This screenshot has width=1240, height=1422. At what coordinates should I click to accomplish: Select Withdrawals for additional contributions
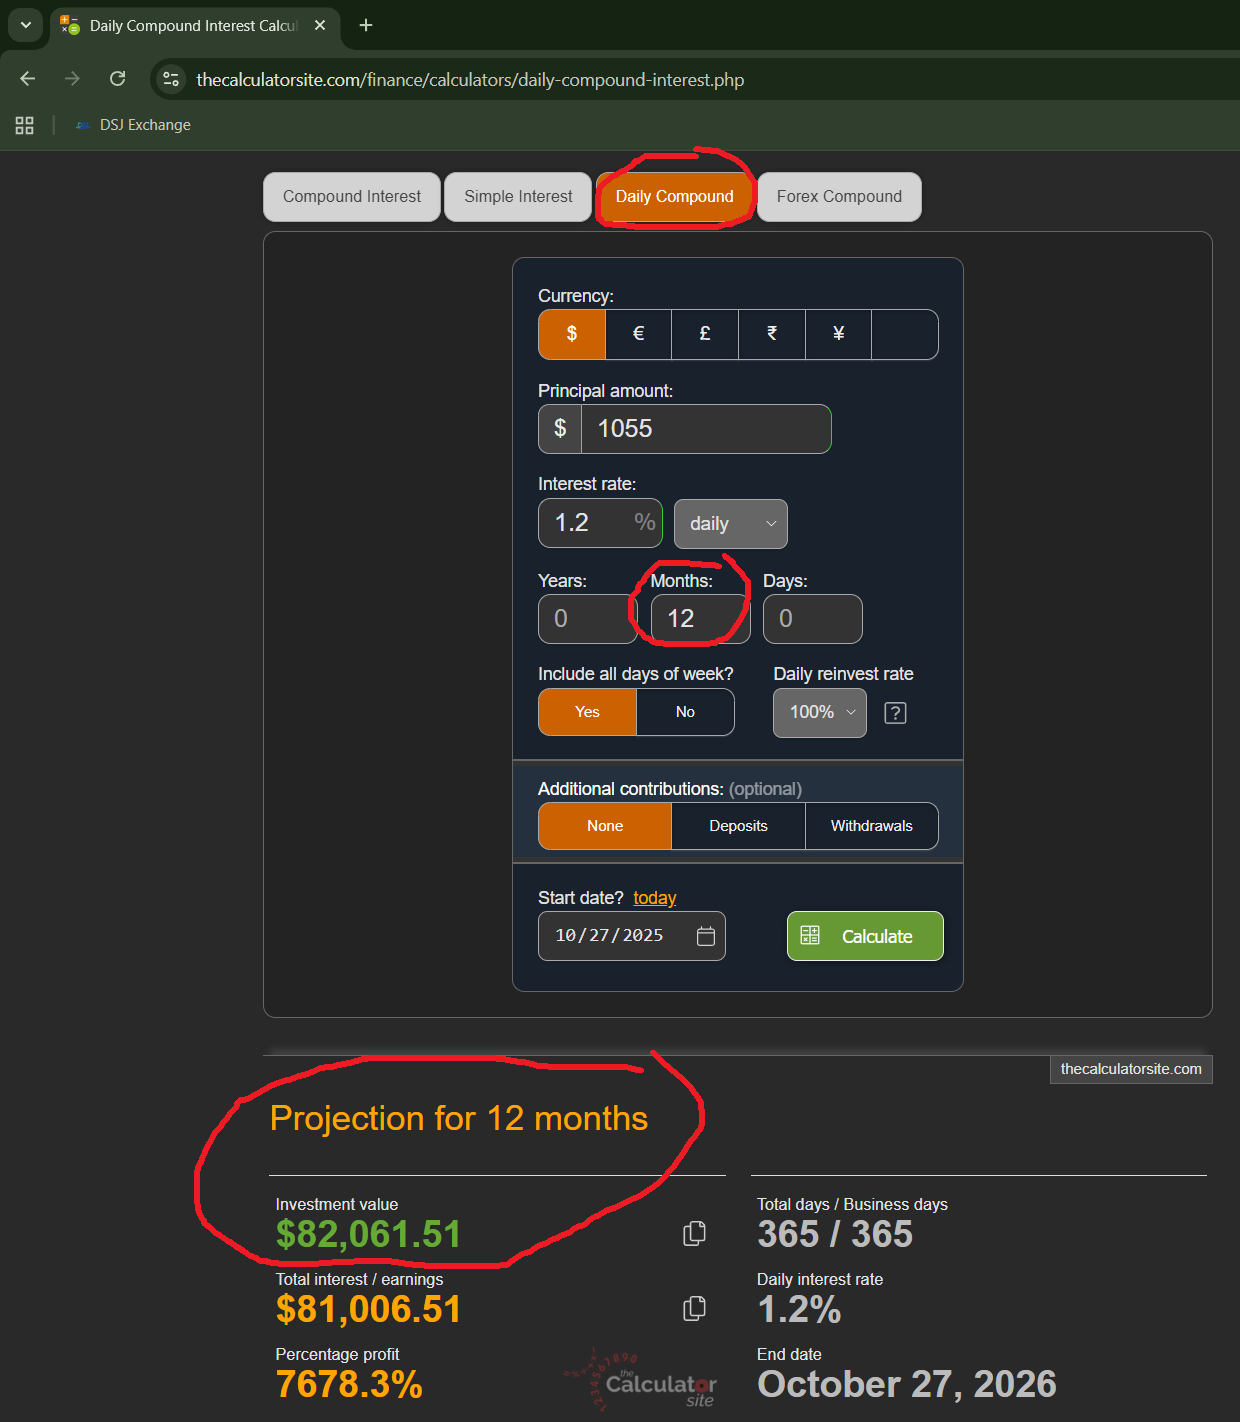point(872,826)
